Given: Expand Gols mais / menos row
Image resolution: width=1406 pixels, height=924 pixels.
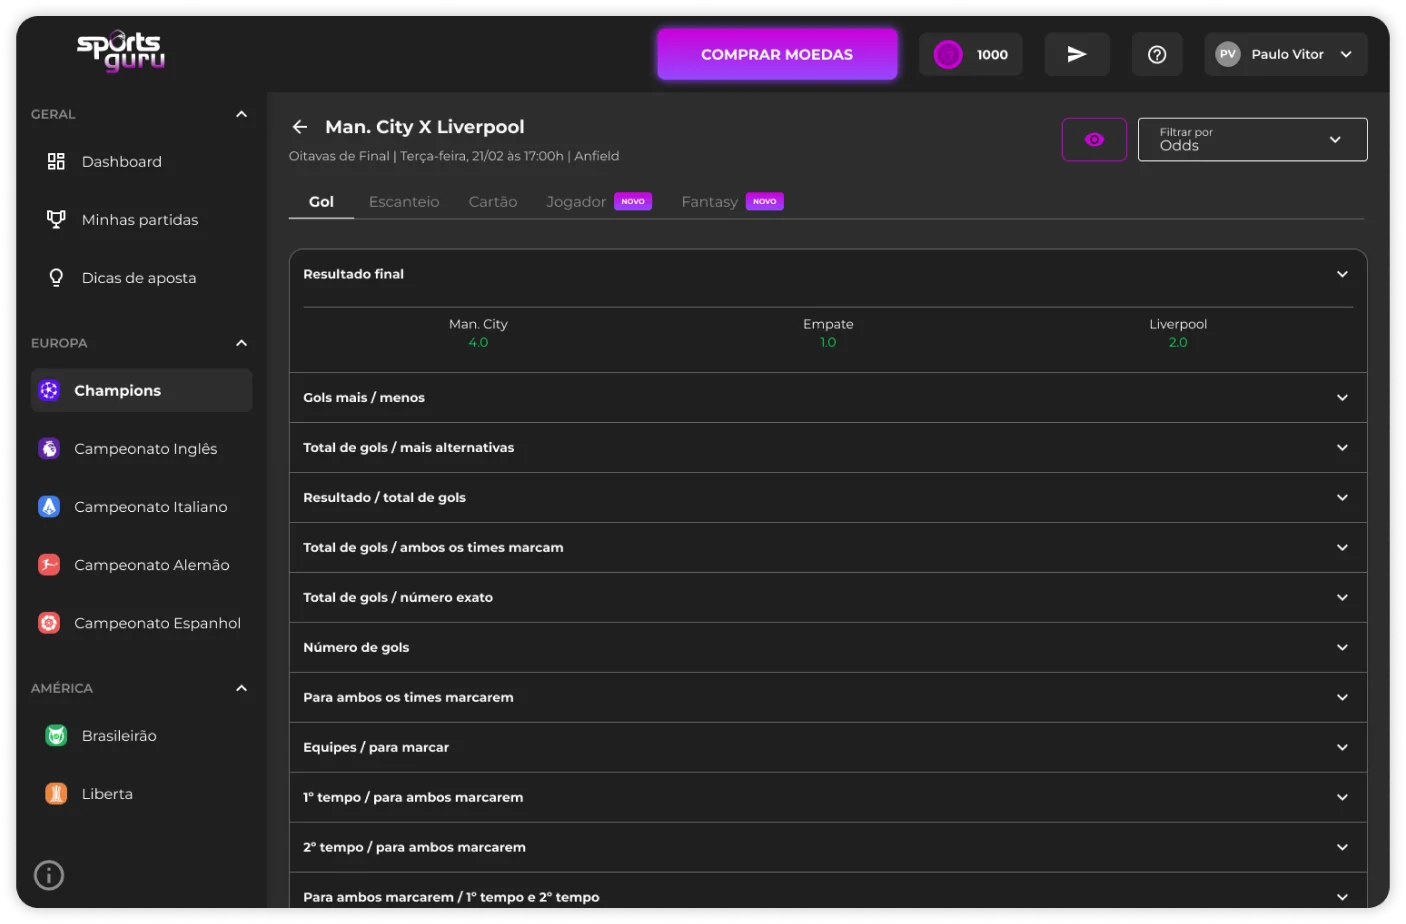Looking at the screenshot, I should [827, 398].
